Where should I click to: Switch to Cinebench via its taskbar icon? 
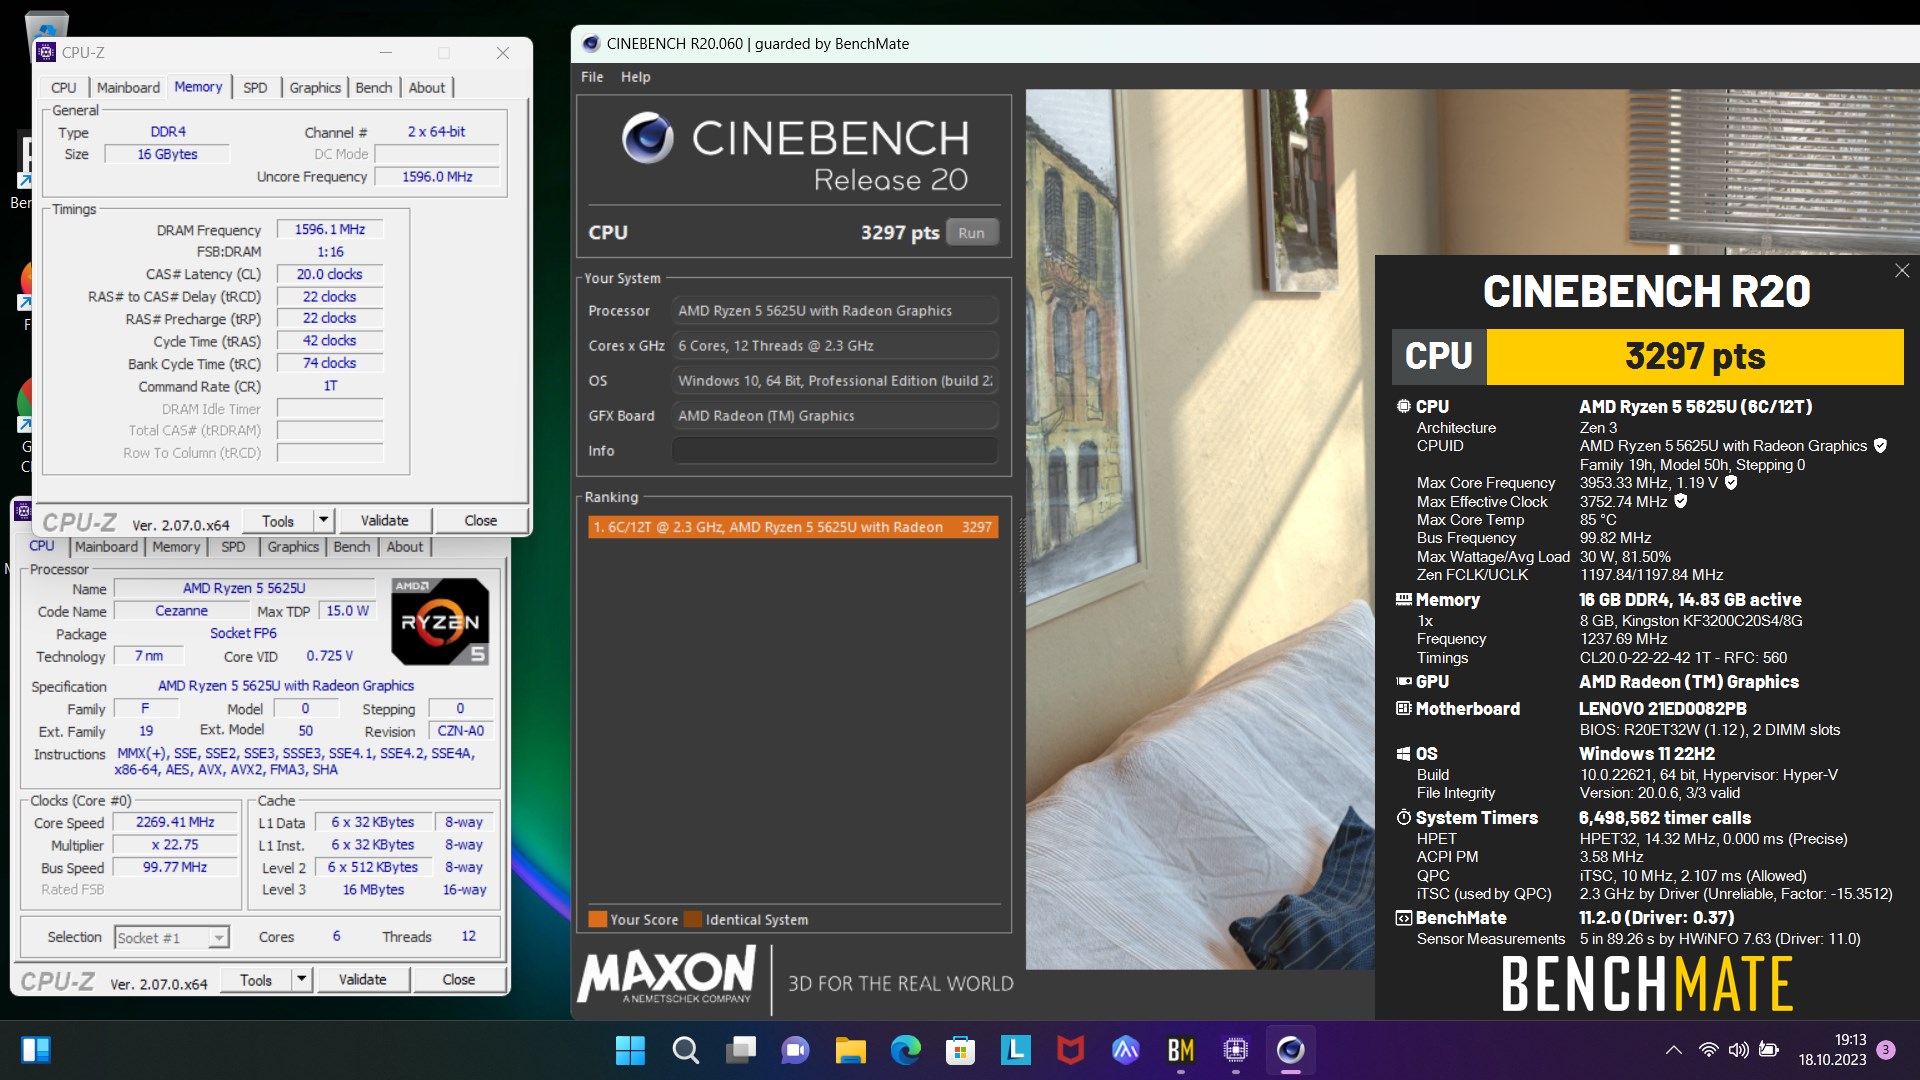coord(1291,1050)
